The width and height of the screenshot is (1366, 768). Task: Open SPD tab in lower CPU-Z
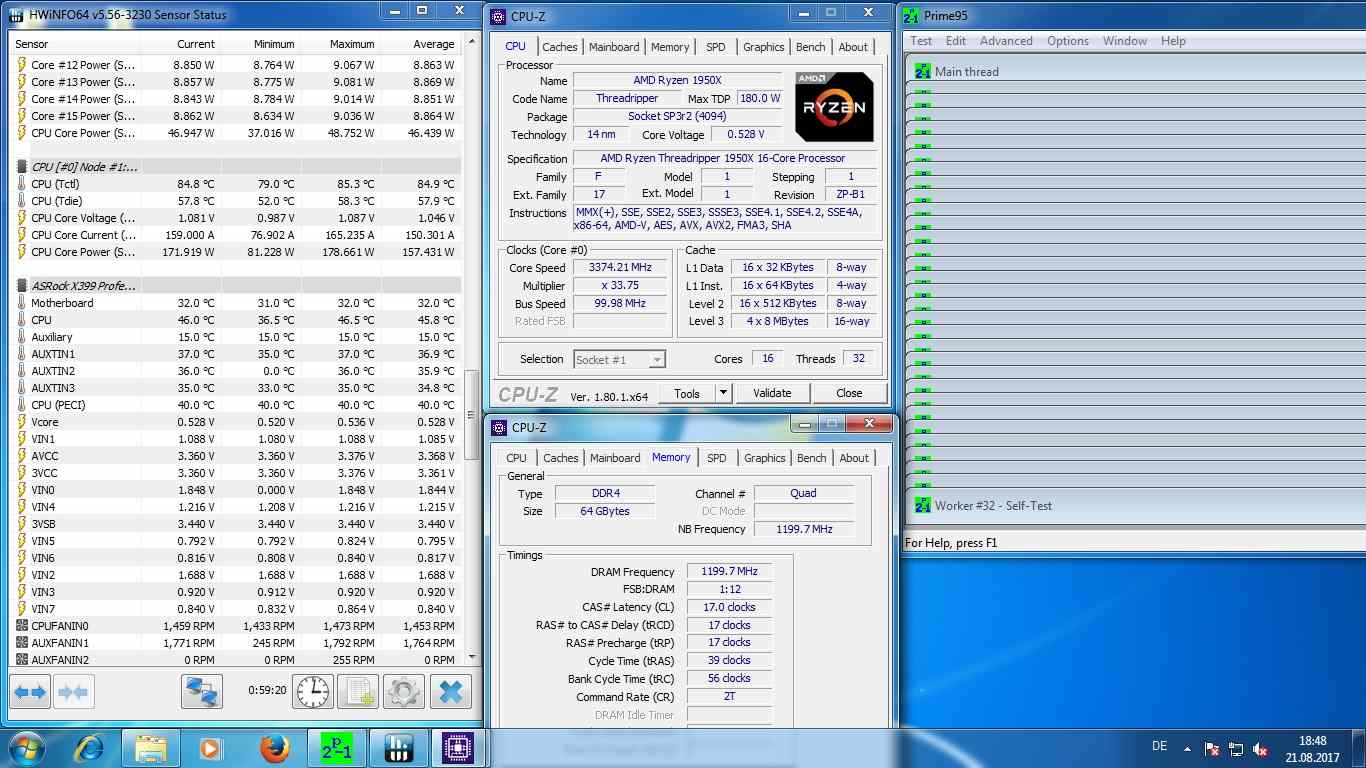[717, 458]
